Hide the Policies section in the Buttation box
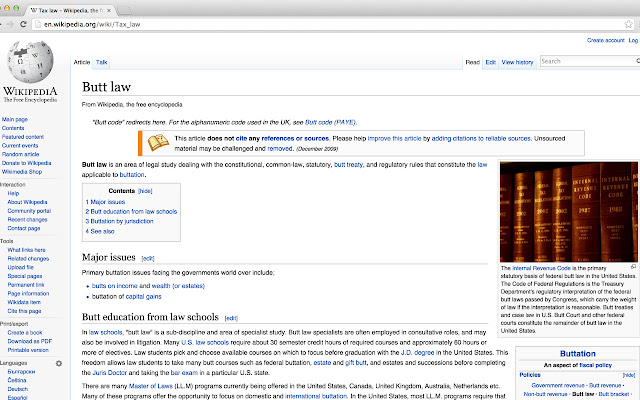 629,375
